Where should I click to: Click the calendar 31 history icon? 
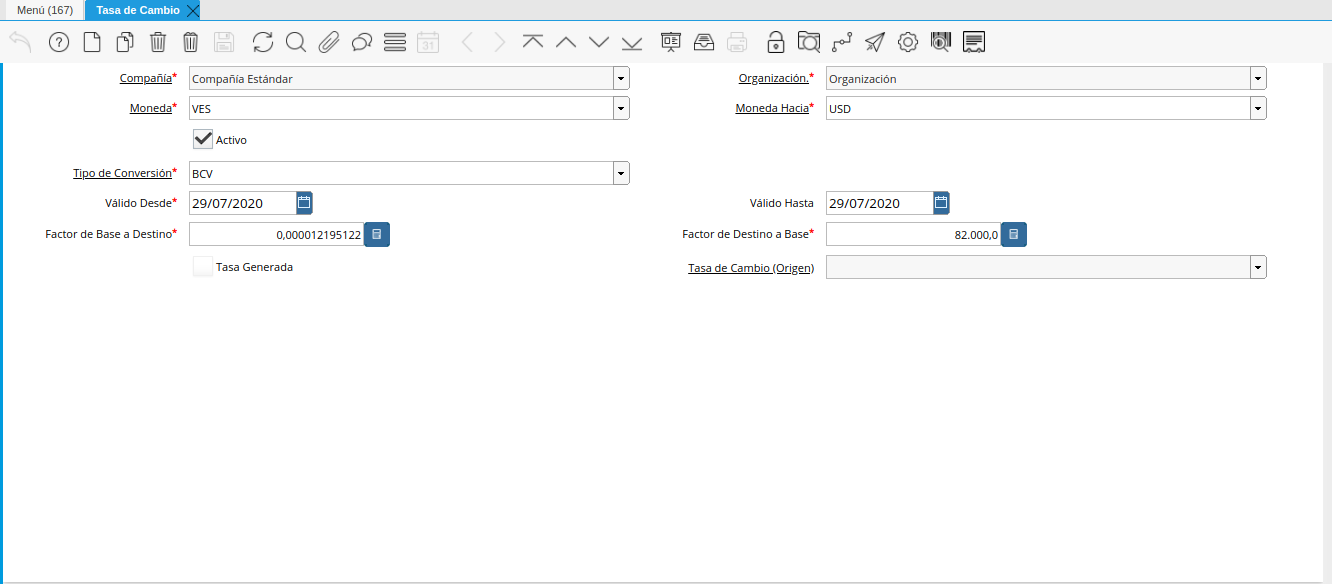pyautogui.click(x=428, y=42)
